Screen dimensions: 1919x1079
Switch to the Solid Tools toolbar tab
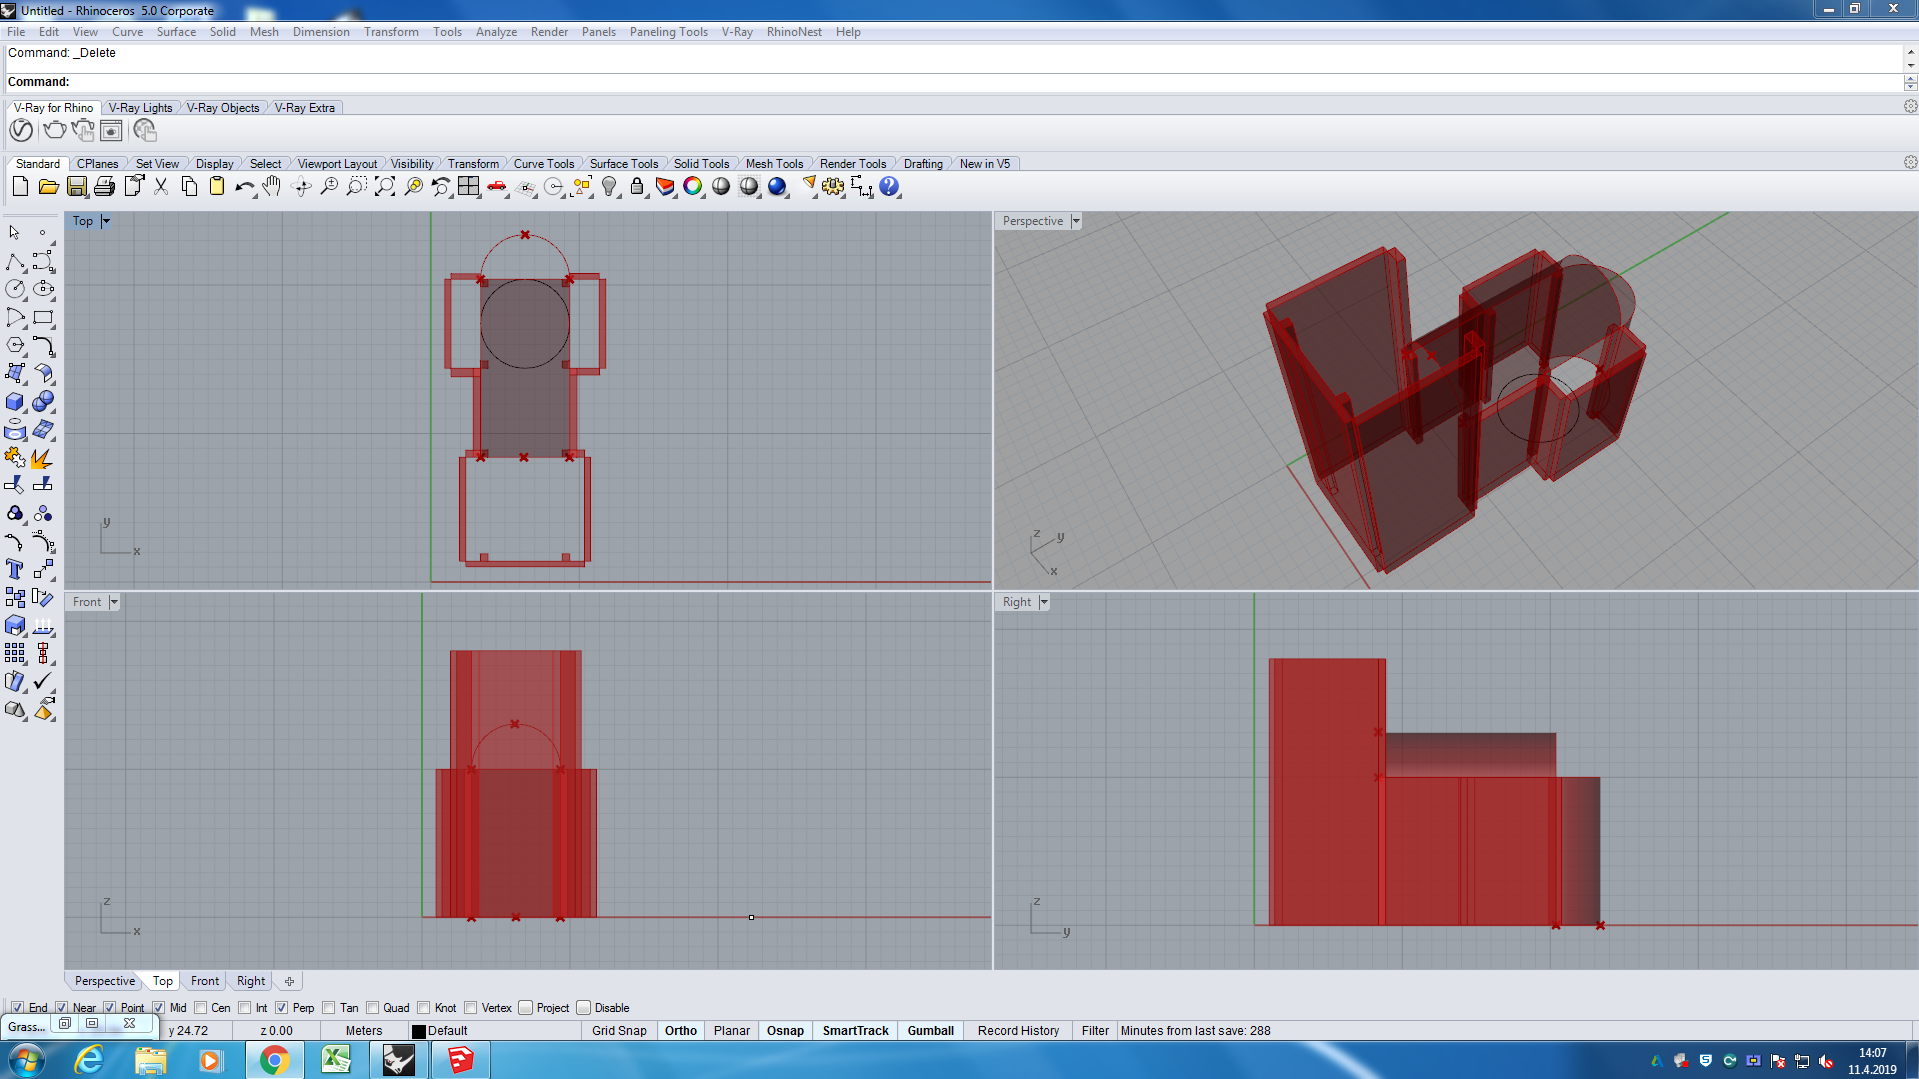point(701,164)
